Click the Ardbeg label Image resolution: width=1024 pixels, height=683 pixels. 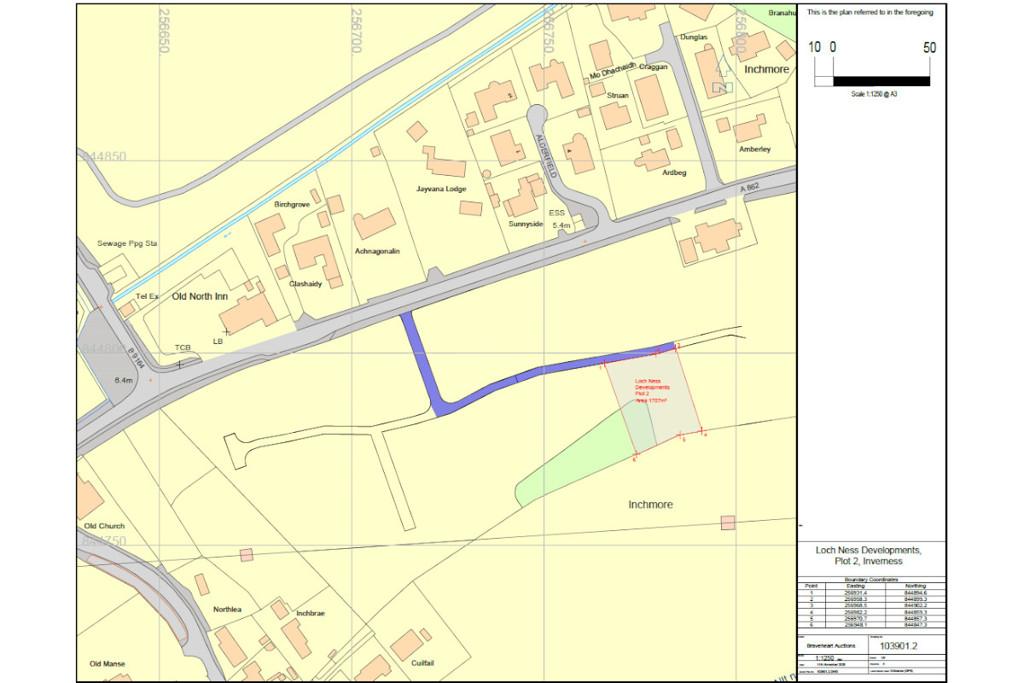pyautogui.click(x=674, y=173)
